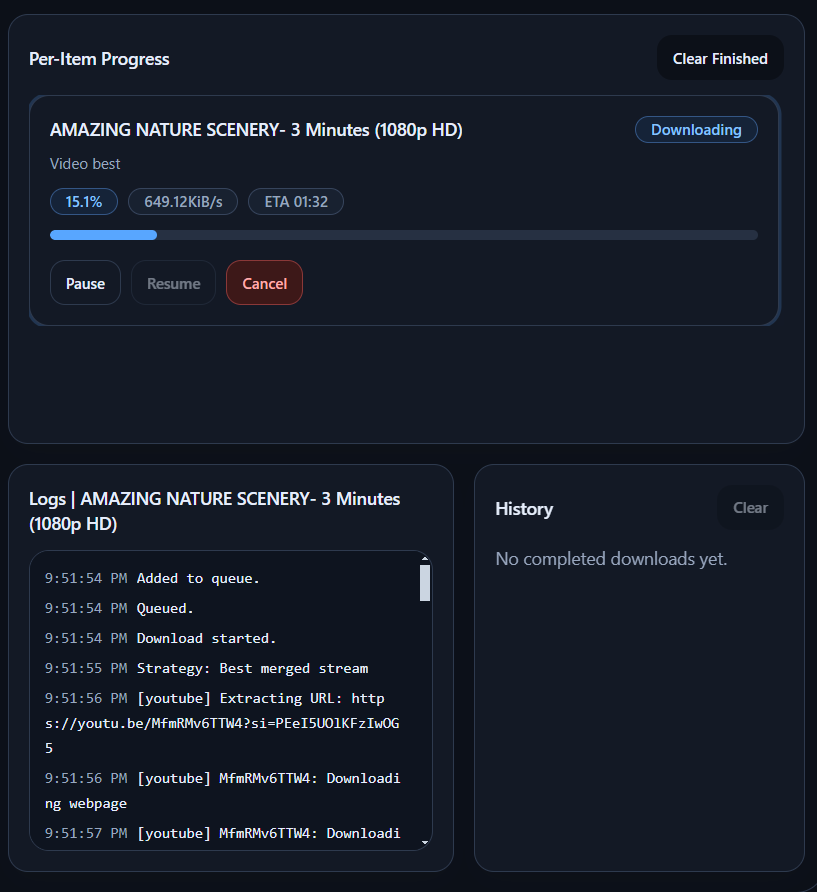Pause the AMAZING NATURE SCENERY download

pos(85,282)
